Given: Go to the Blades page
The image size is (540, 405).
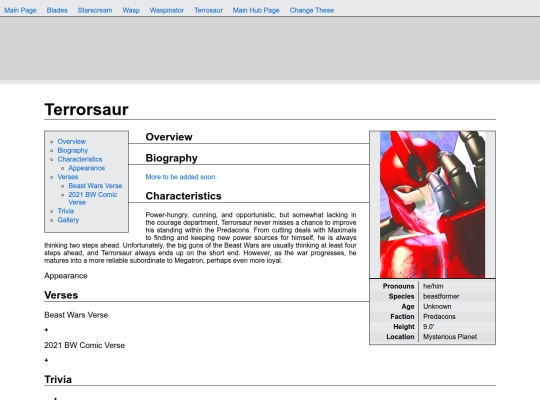Looking at the screenshot, I should [57, 10].
